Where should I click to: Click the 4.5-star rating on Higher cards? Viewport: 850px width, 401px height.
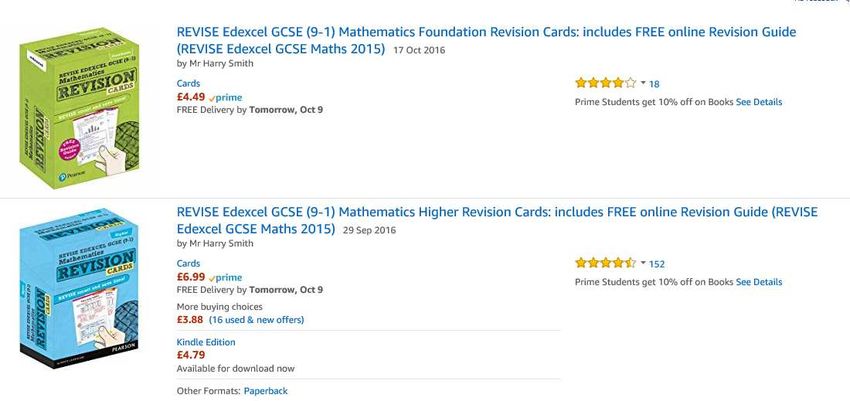click(606, 263)
